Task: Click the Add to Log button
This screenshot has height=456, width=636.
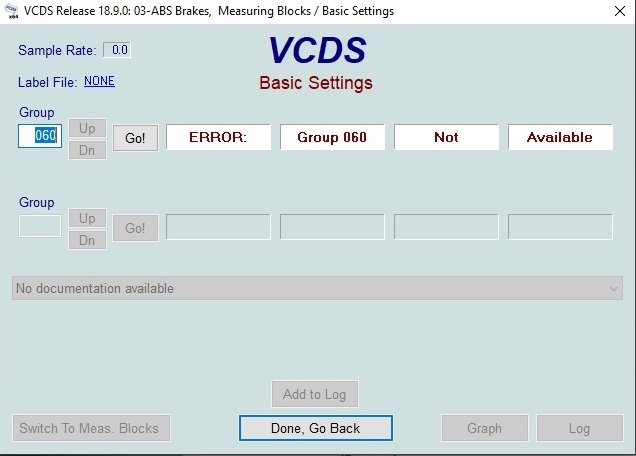Action: [x=315, y=394]
